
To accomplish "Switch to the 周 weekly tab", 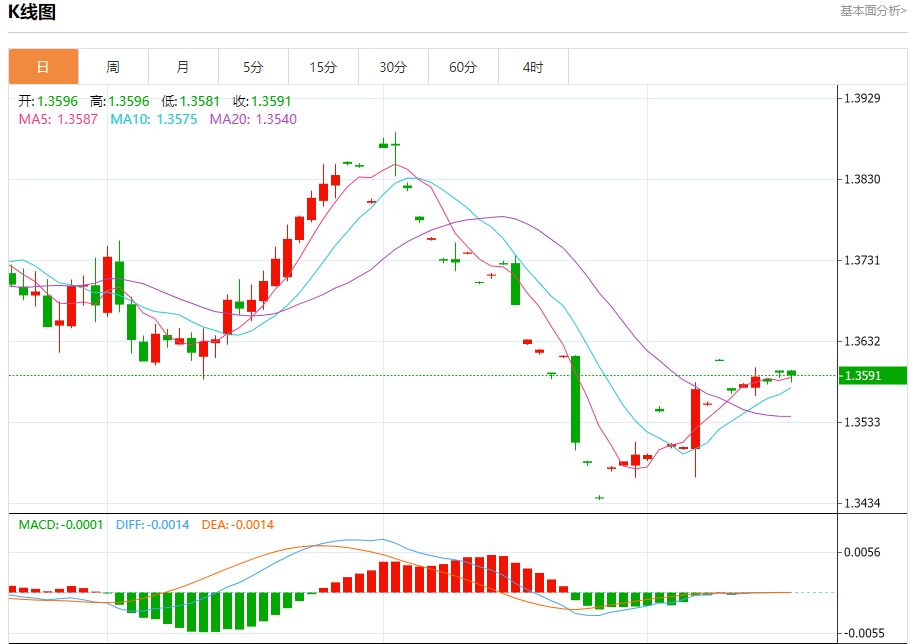I will [x=113, y=67].
